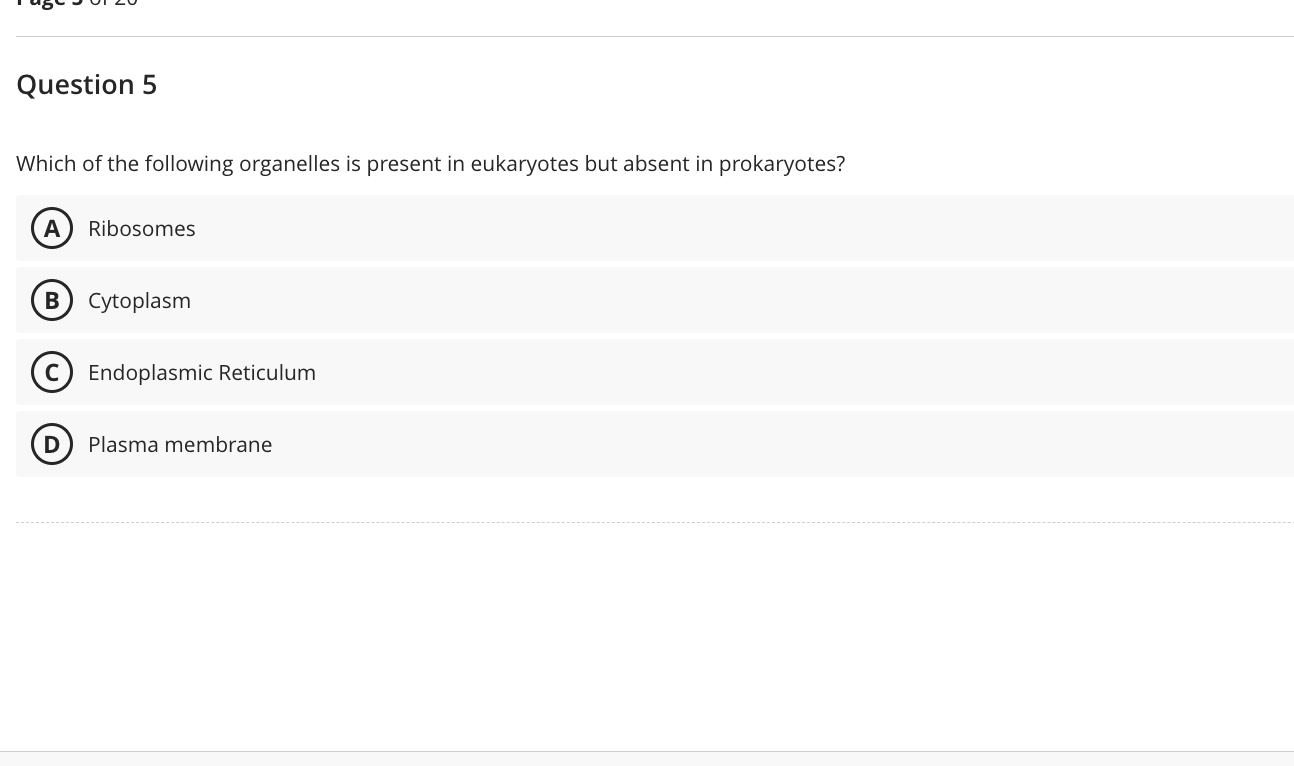Click the horizontal rule under the page label

654,36
